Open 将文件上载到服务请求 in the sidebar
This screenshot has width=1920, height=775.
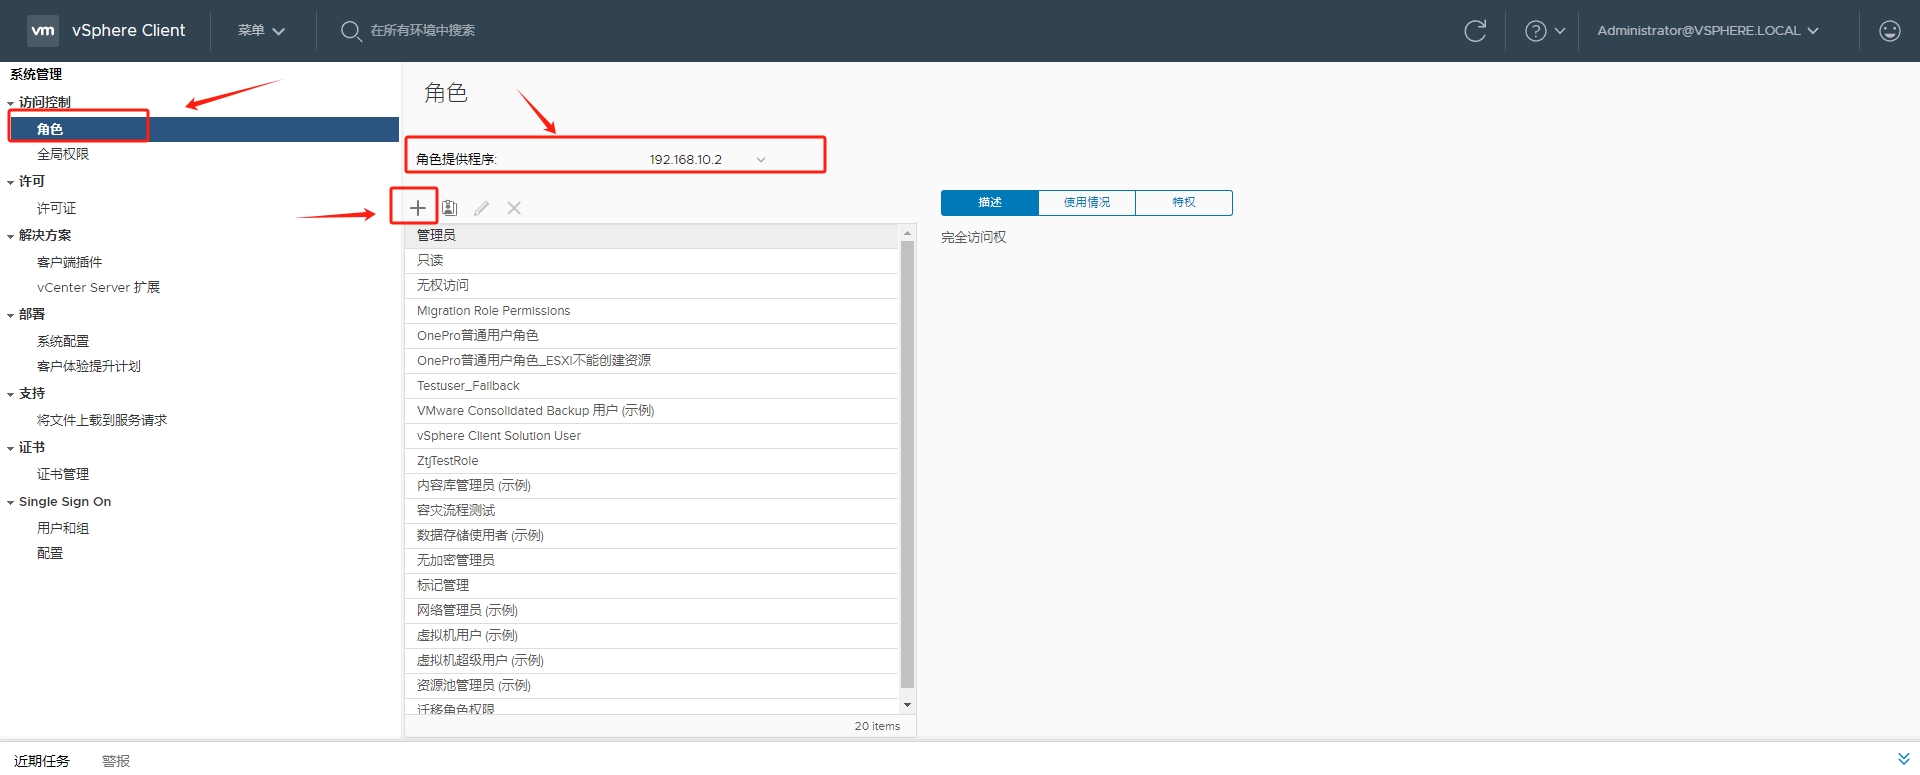[x=102, y=420]
